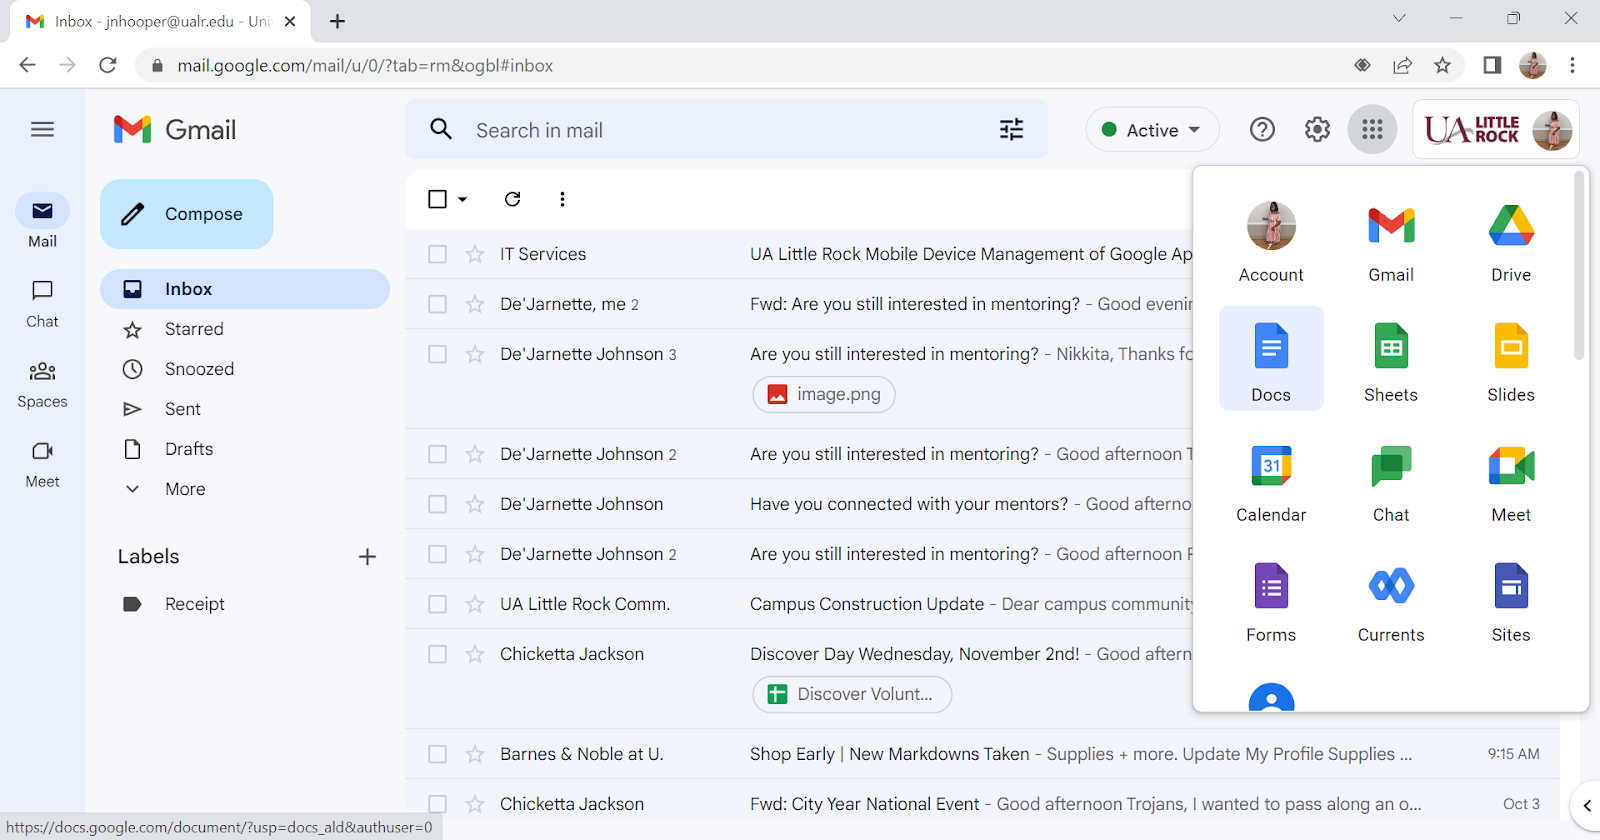Viewport: 1600px width, 840px height.
Task: Bookmark this tab with star icon
Action: pyautogui.click(x=1442, y=65)
